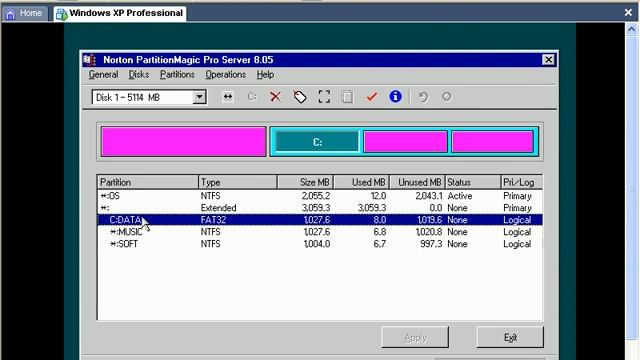Open the Help menu
Image resolution: width=640 pixels, height=360 pixels.
tap(265, 75)
